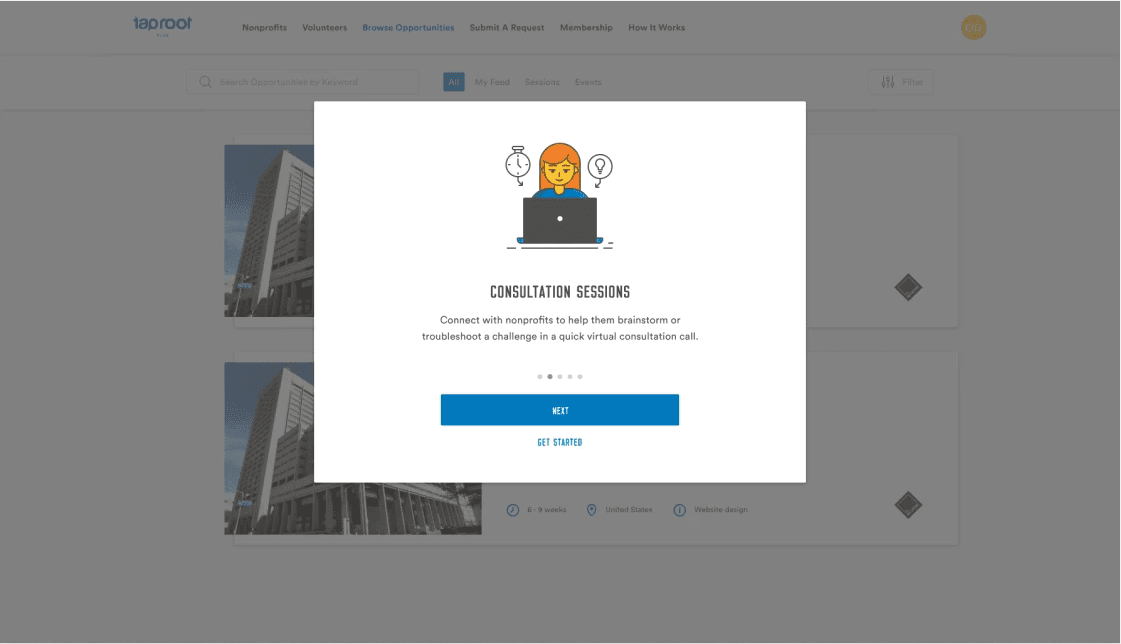Click the Next button in dialog
The height and width of the screenshot is (644, 1121).
coord(560,410)
